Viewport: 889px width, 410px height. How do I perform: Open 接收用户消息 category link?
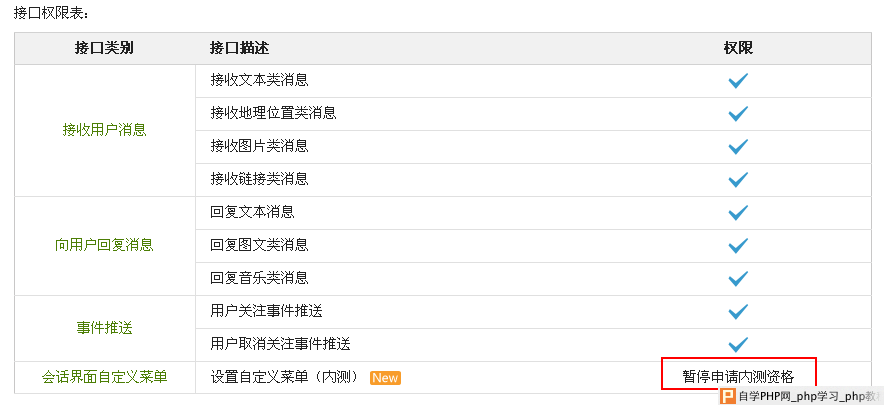tap(104, 130)
